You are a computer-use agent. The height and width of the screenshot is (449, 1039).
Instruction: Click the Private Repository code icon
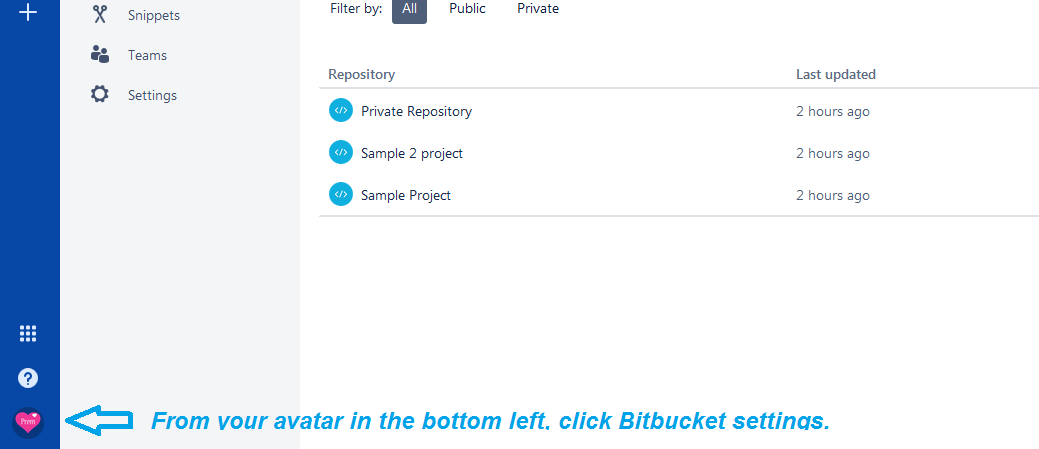coord(341,111)
